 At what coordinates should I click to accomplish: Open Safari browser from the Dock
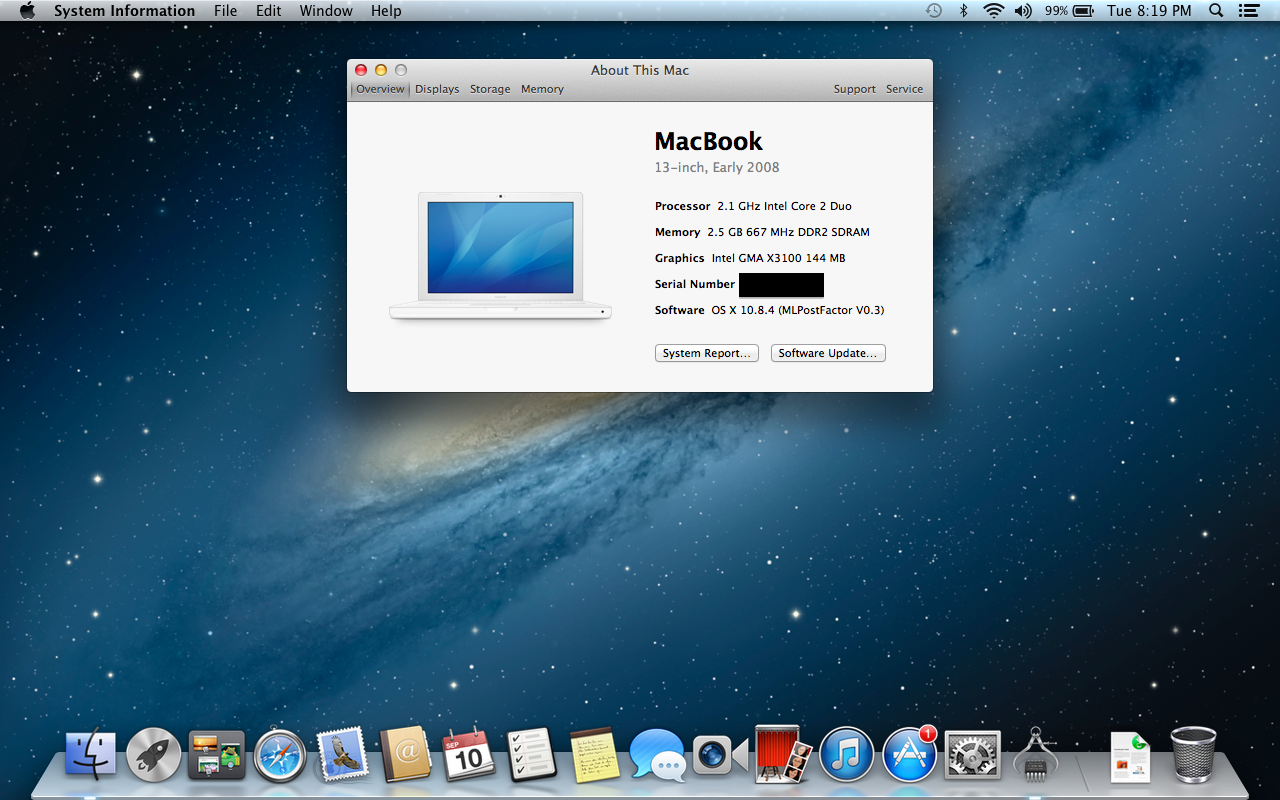[279, 755]
